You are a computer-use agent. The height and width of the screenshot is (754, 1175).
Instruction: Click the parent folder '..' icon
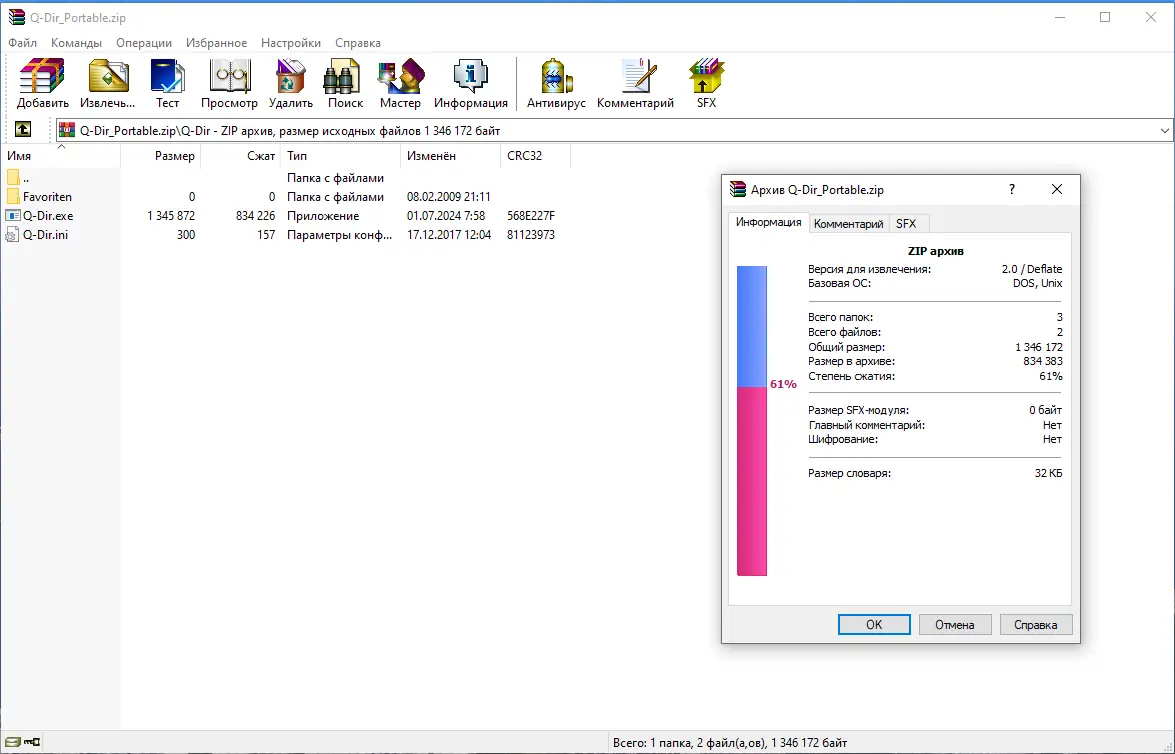(13, 178)
